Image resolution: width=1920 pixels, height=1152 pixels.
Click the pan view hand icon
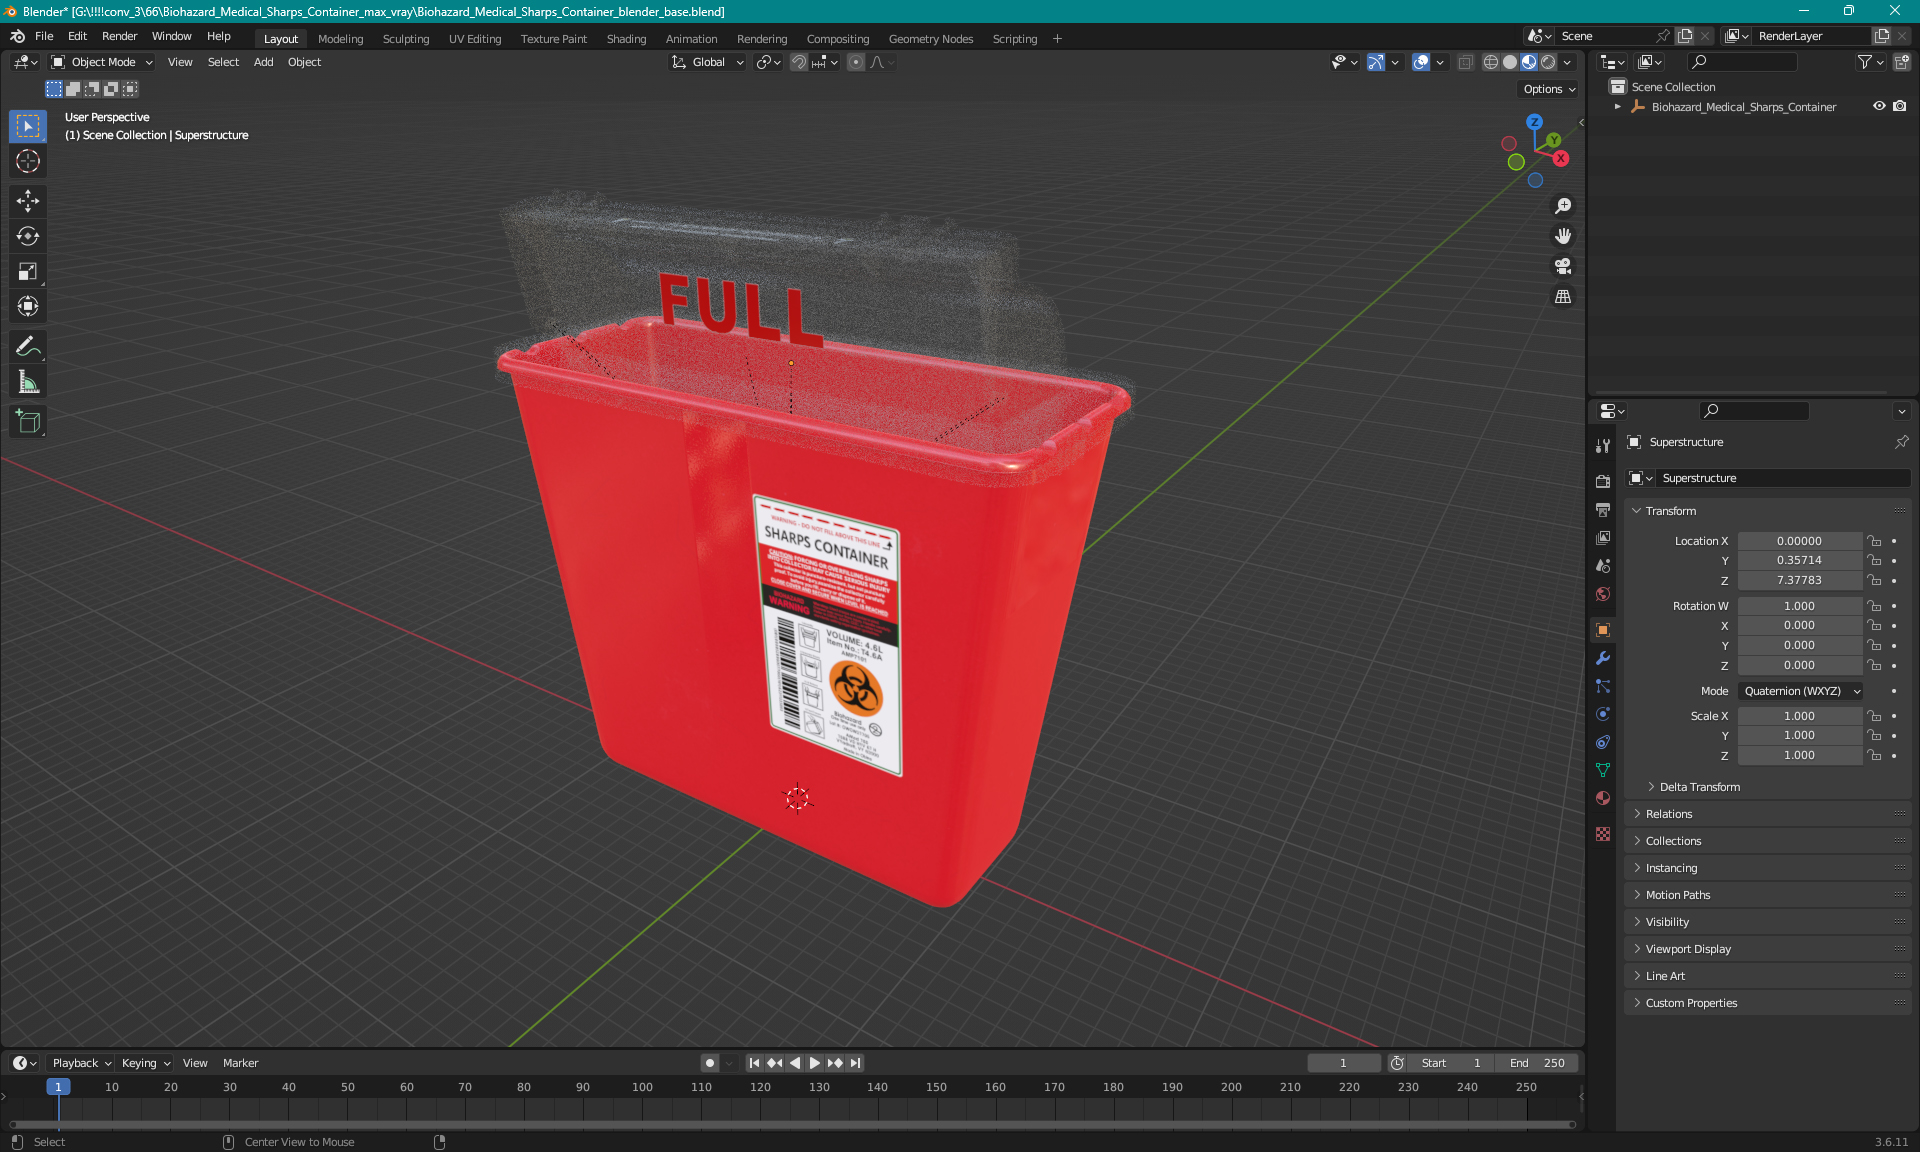(x=1563, y=236)
